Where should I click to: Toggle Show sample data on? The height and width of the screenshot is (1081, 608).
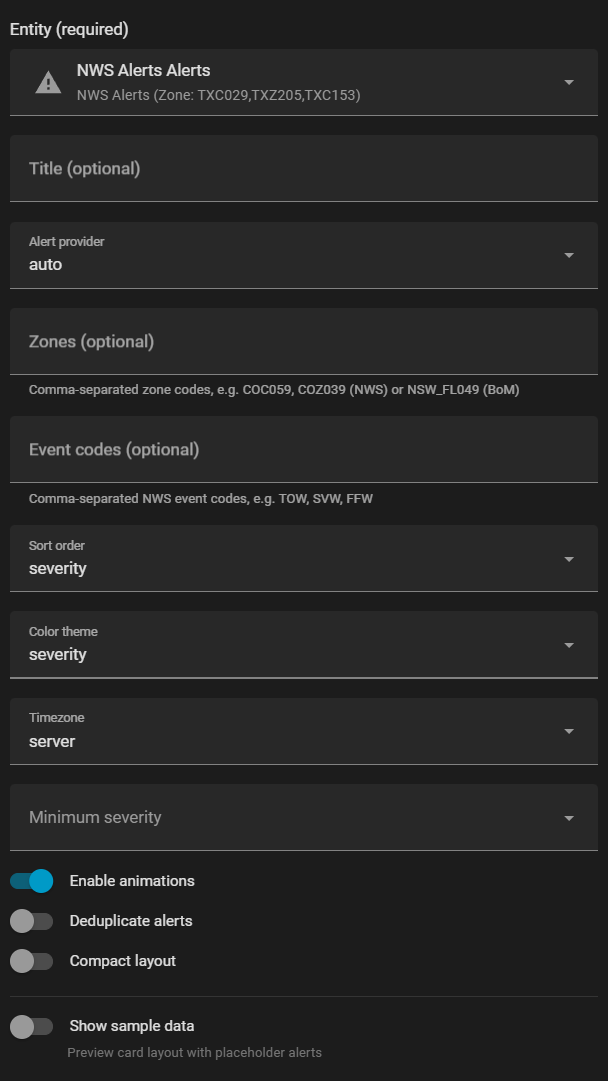click(31, 1026)
